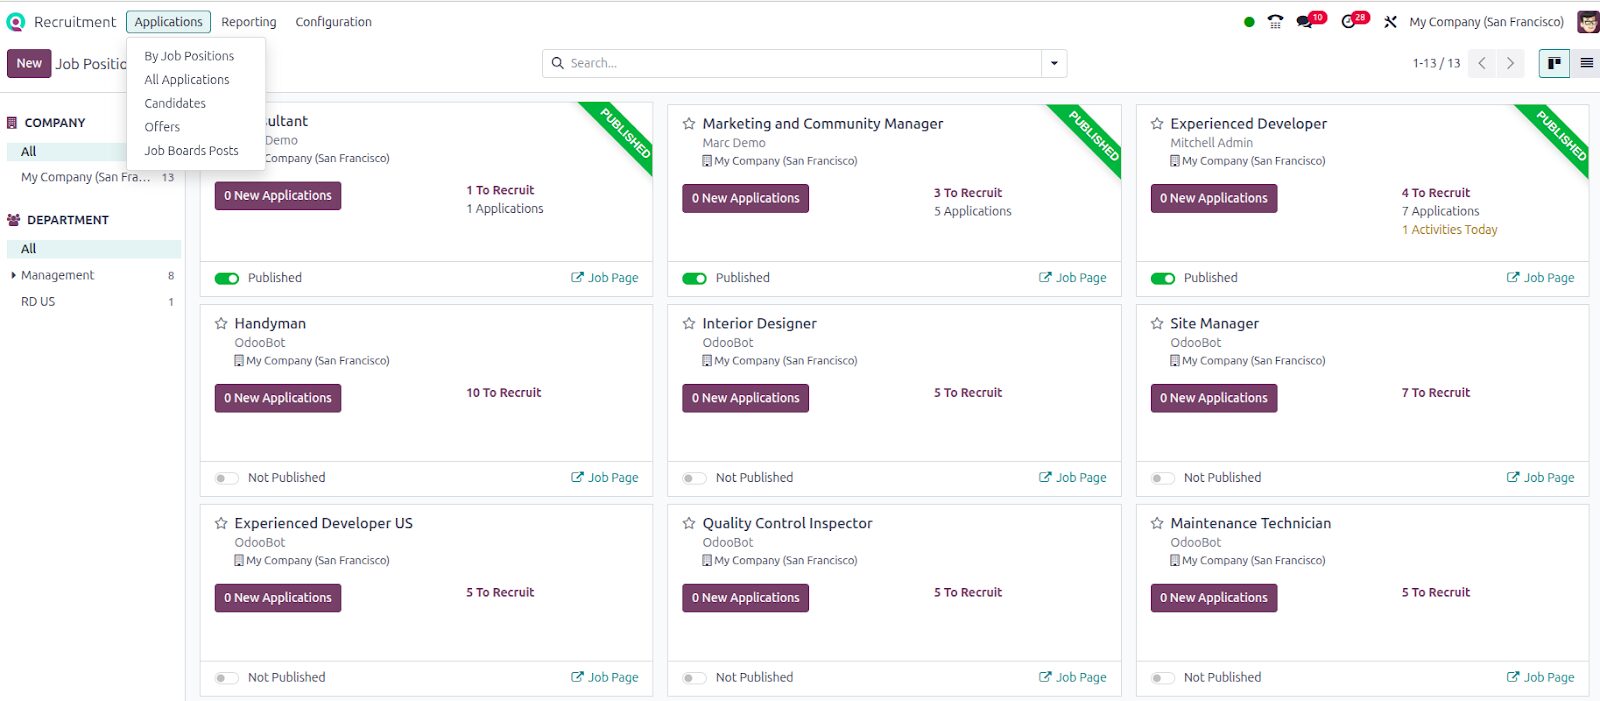
Task: Switch to list view
Action: pyautogui.click(x=1586, y=63)
